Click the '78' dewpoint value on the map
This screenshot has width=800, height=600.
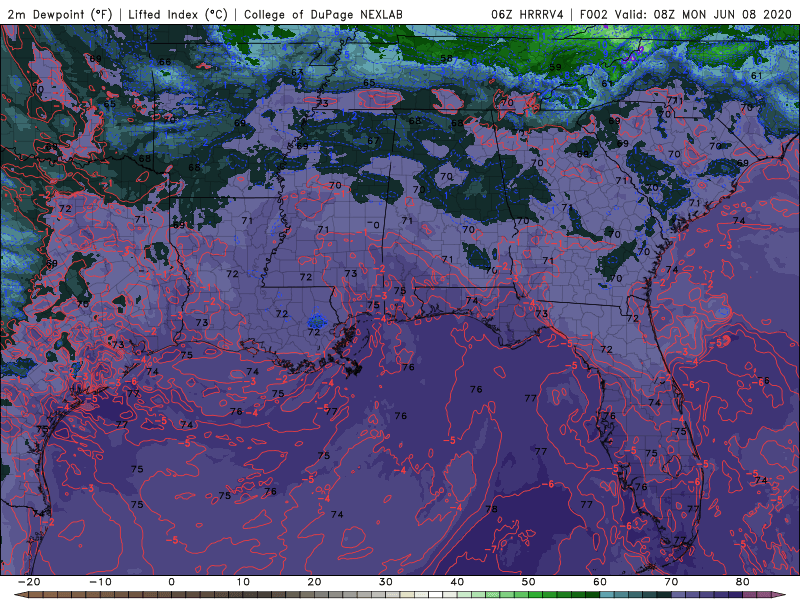point(491,509)
